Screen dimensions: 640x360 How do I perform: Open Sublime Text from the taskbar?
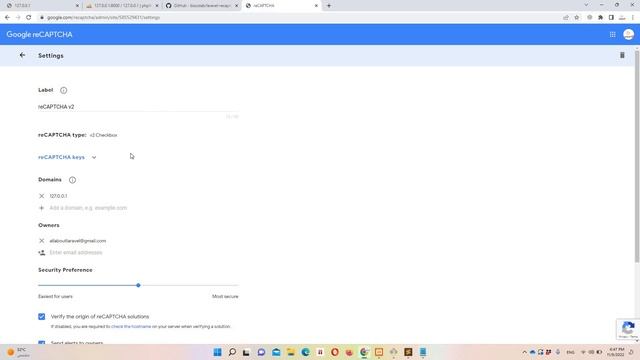click(408, 352)
